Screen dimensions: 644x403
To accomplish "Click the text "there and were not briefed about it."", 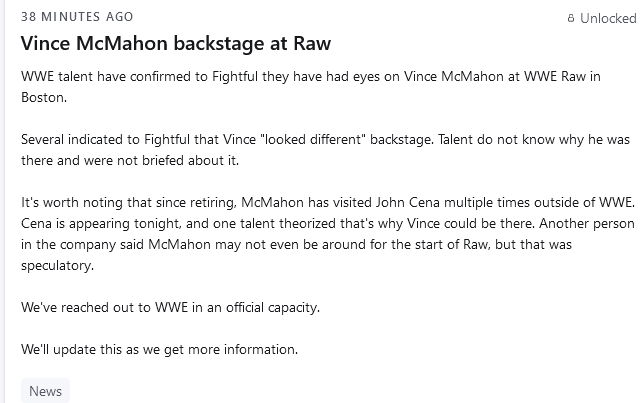I will [130, 160].
